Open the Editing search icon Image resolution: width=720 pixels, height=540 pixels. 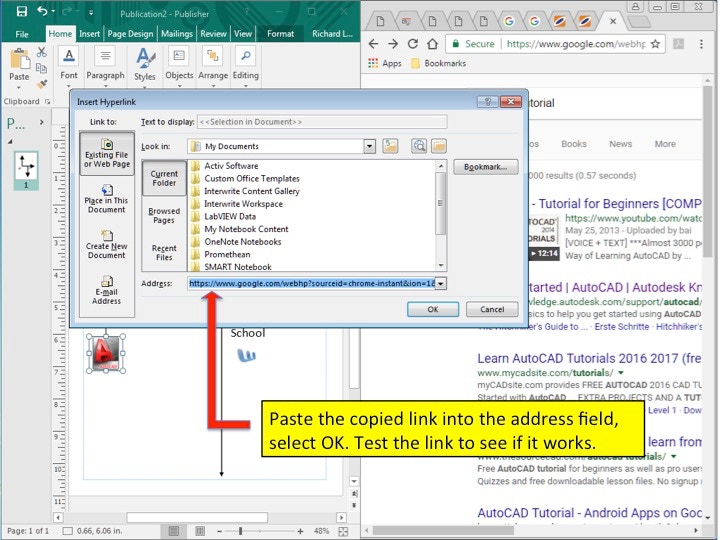pyautogui.click(x=246, y=56)
